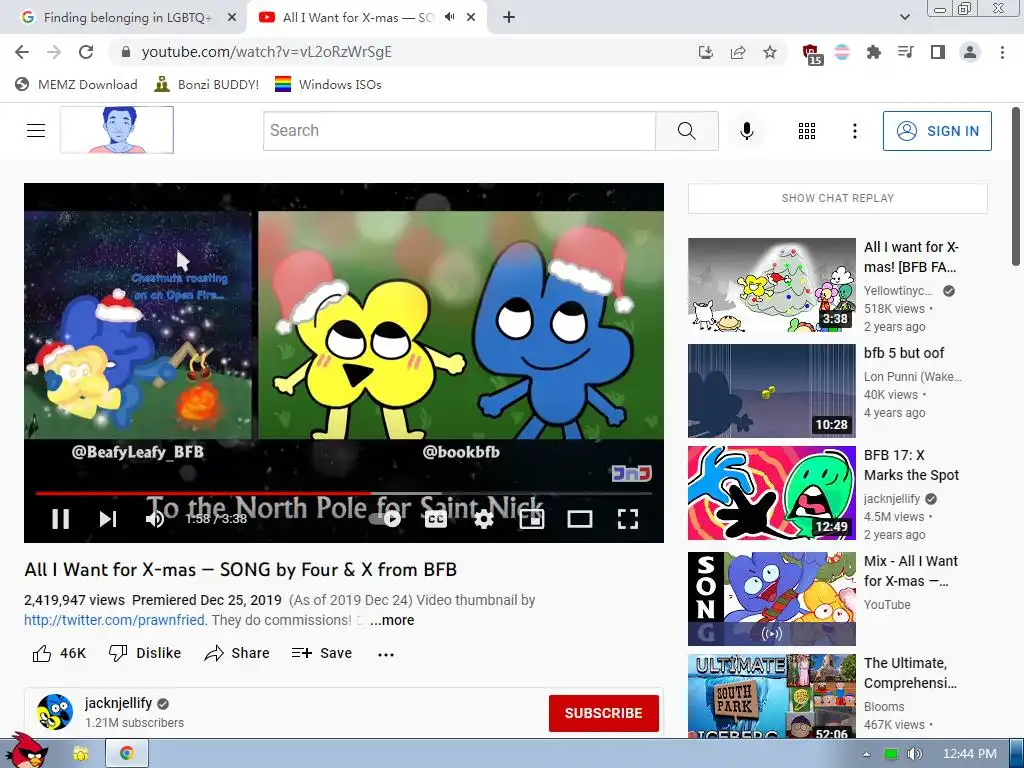Screen dimensions: 1024x768
Task: Go back in browser history
Action: tap(22, 52)
